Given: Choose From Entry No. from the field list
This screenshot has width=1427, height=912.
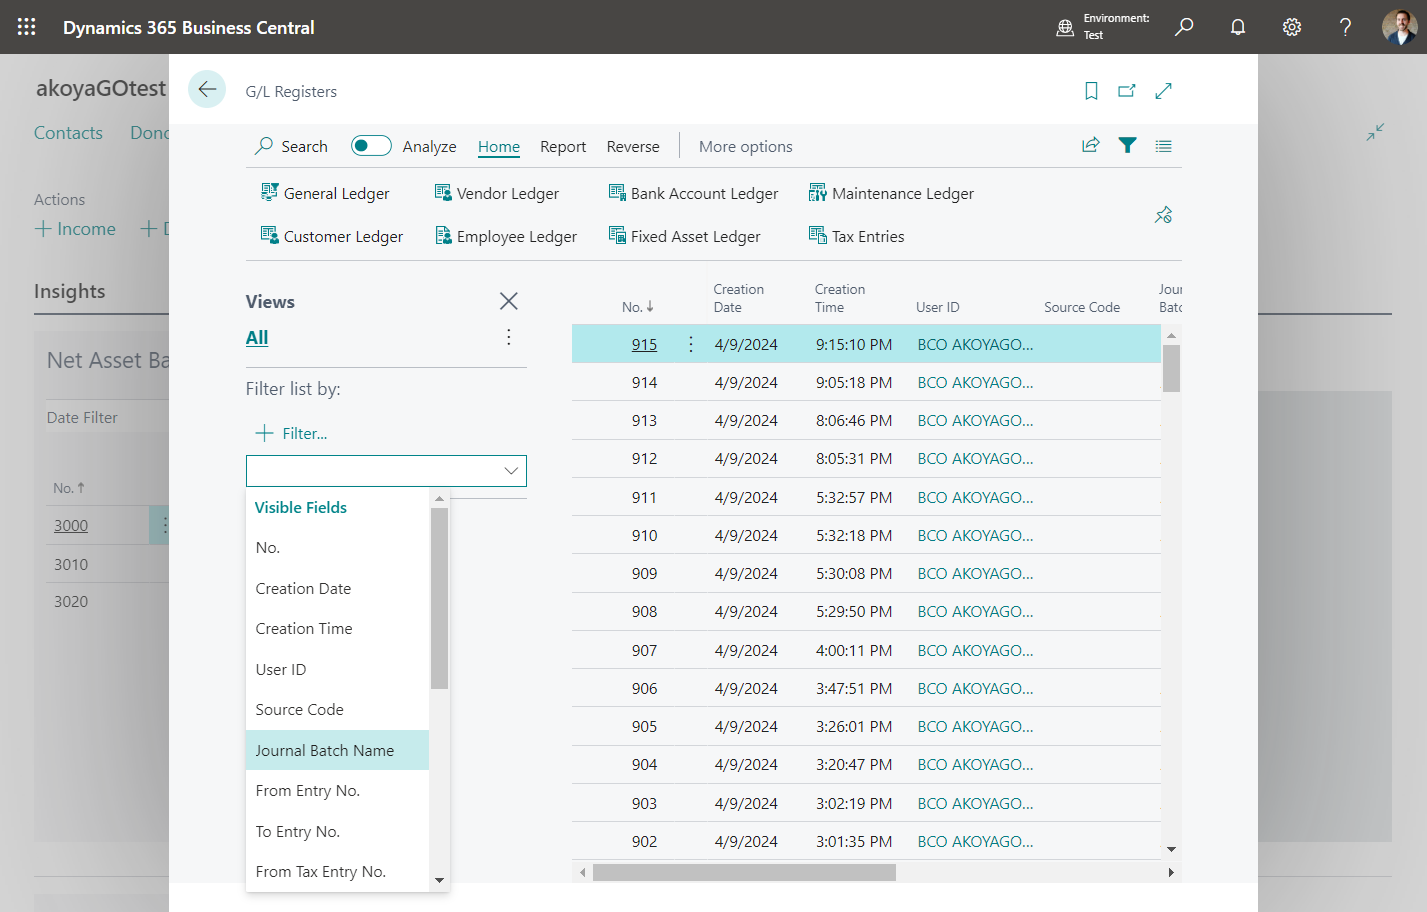Looking at the screenshot, I should coord(337,791).
